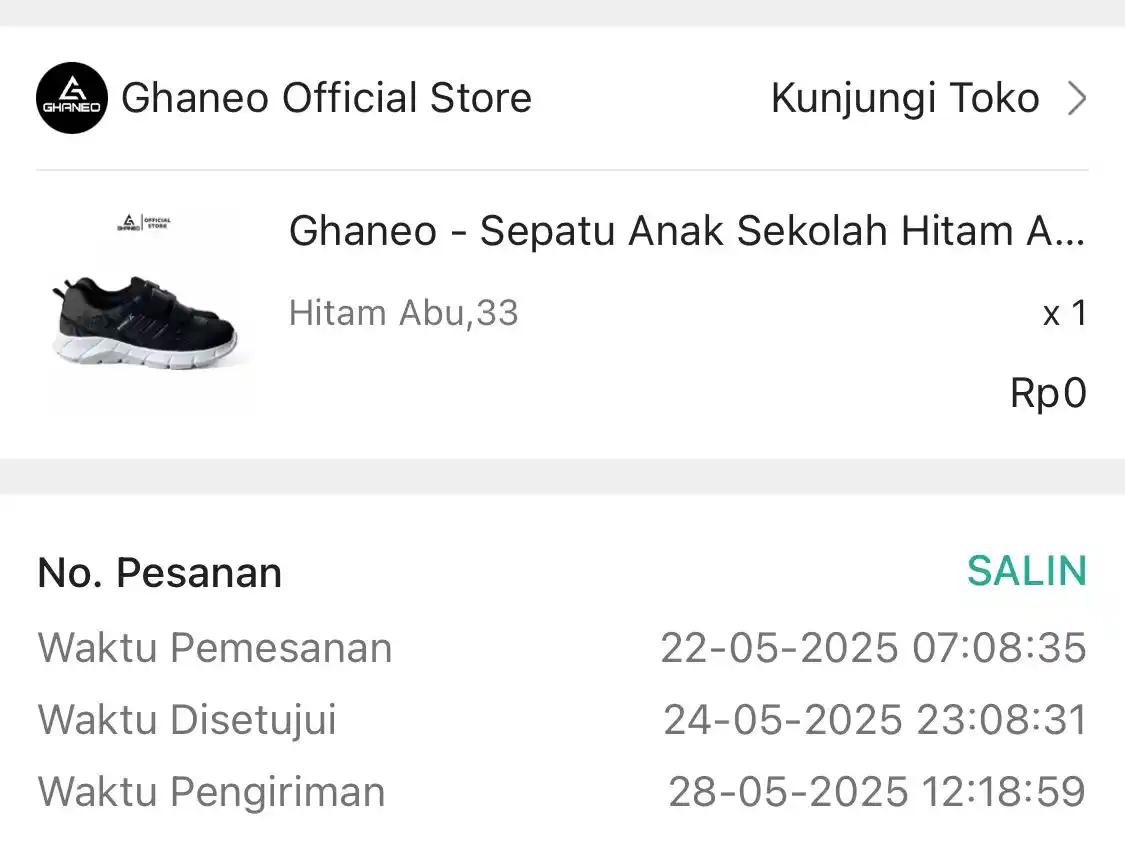Open Ghaneo Official Store name link
This screenshot has width=1125, height=850.
coord(326,98)
